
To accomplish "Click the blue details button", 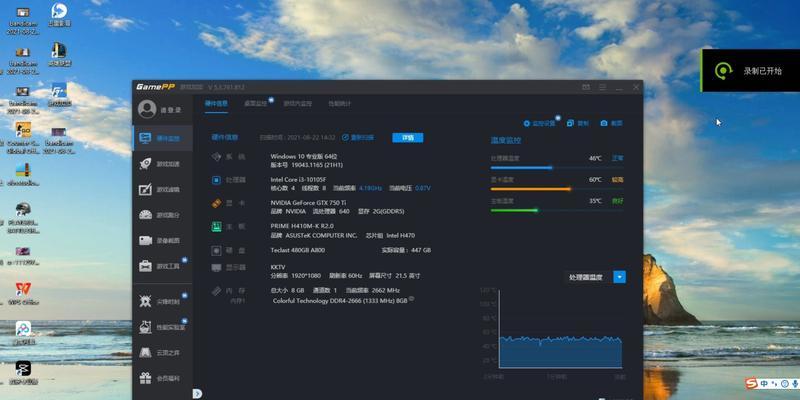I will pyautogui.click(x=408, y=137).
